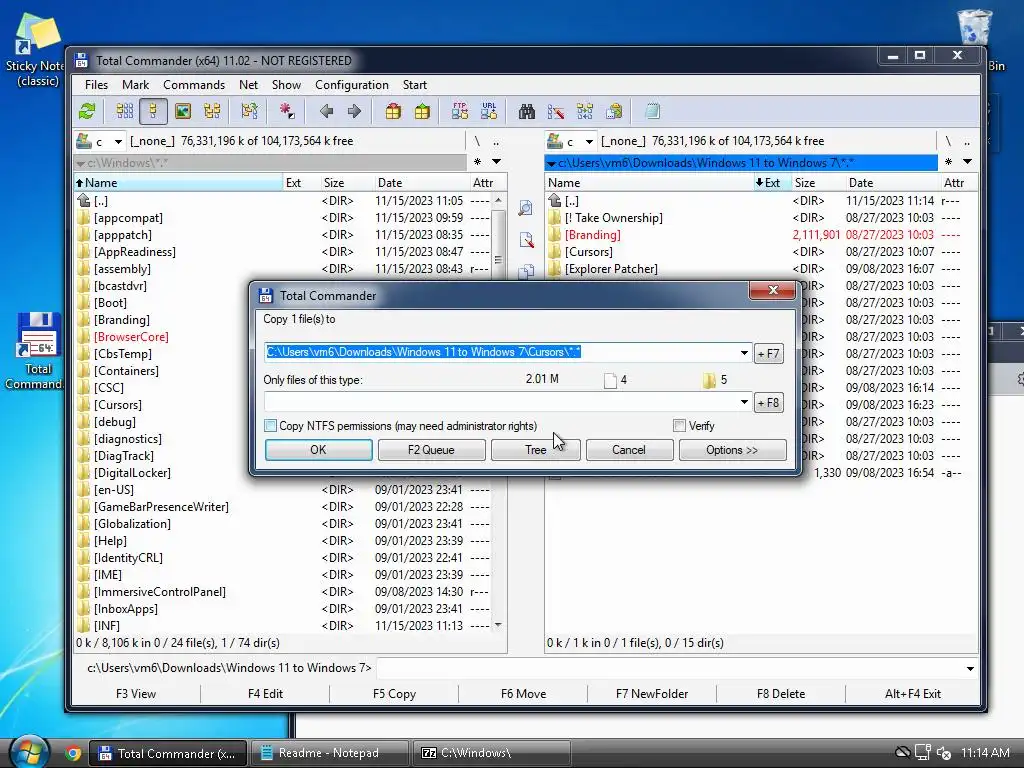Expand Options >> in copy dialog
The height and width of the screenshot is (768, 1024).
click(x=732, y=450)
